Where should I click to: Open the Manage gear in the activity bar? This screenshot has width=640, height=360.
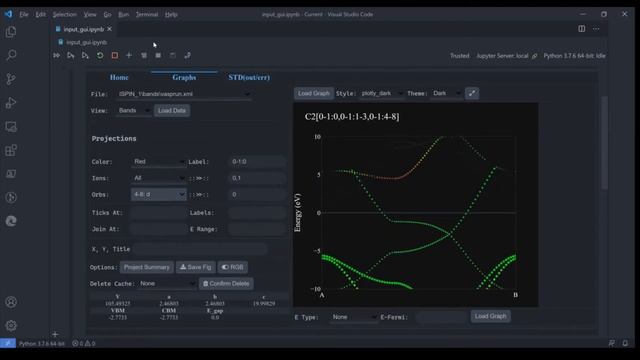pos(11,325)
